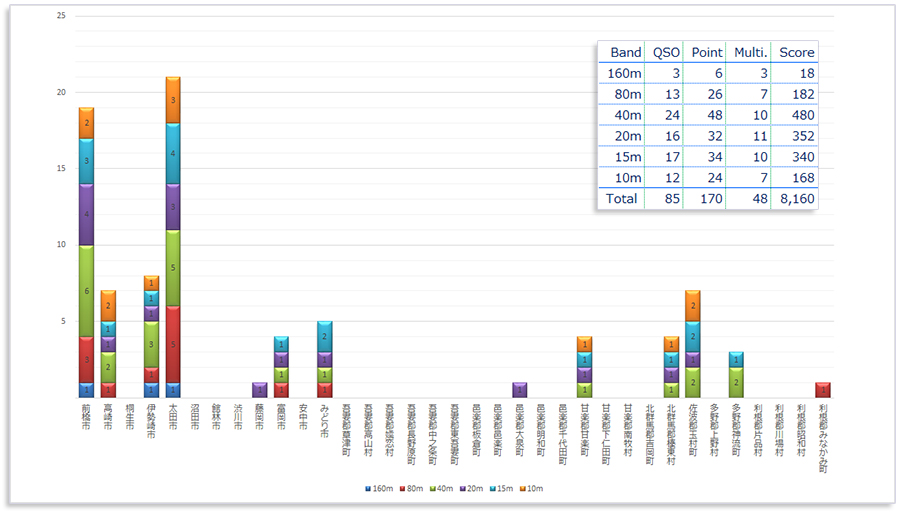Click purple 20m segment in 前橋市 bar
Image resolution: width=900 pixels, height=513 pixels.
click(x=86, y=214)
